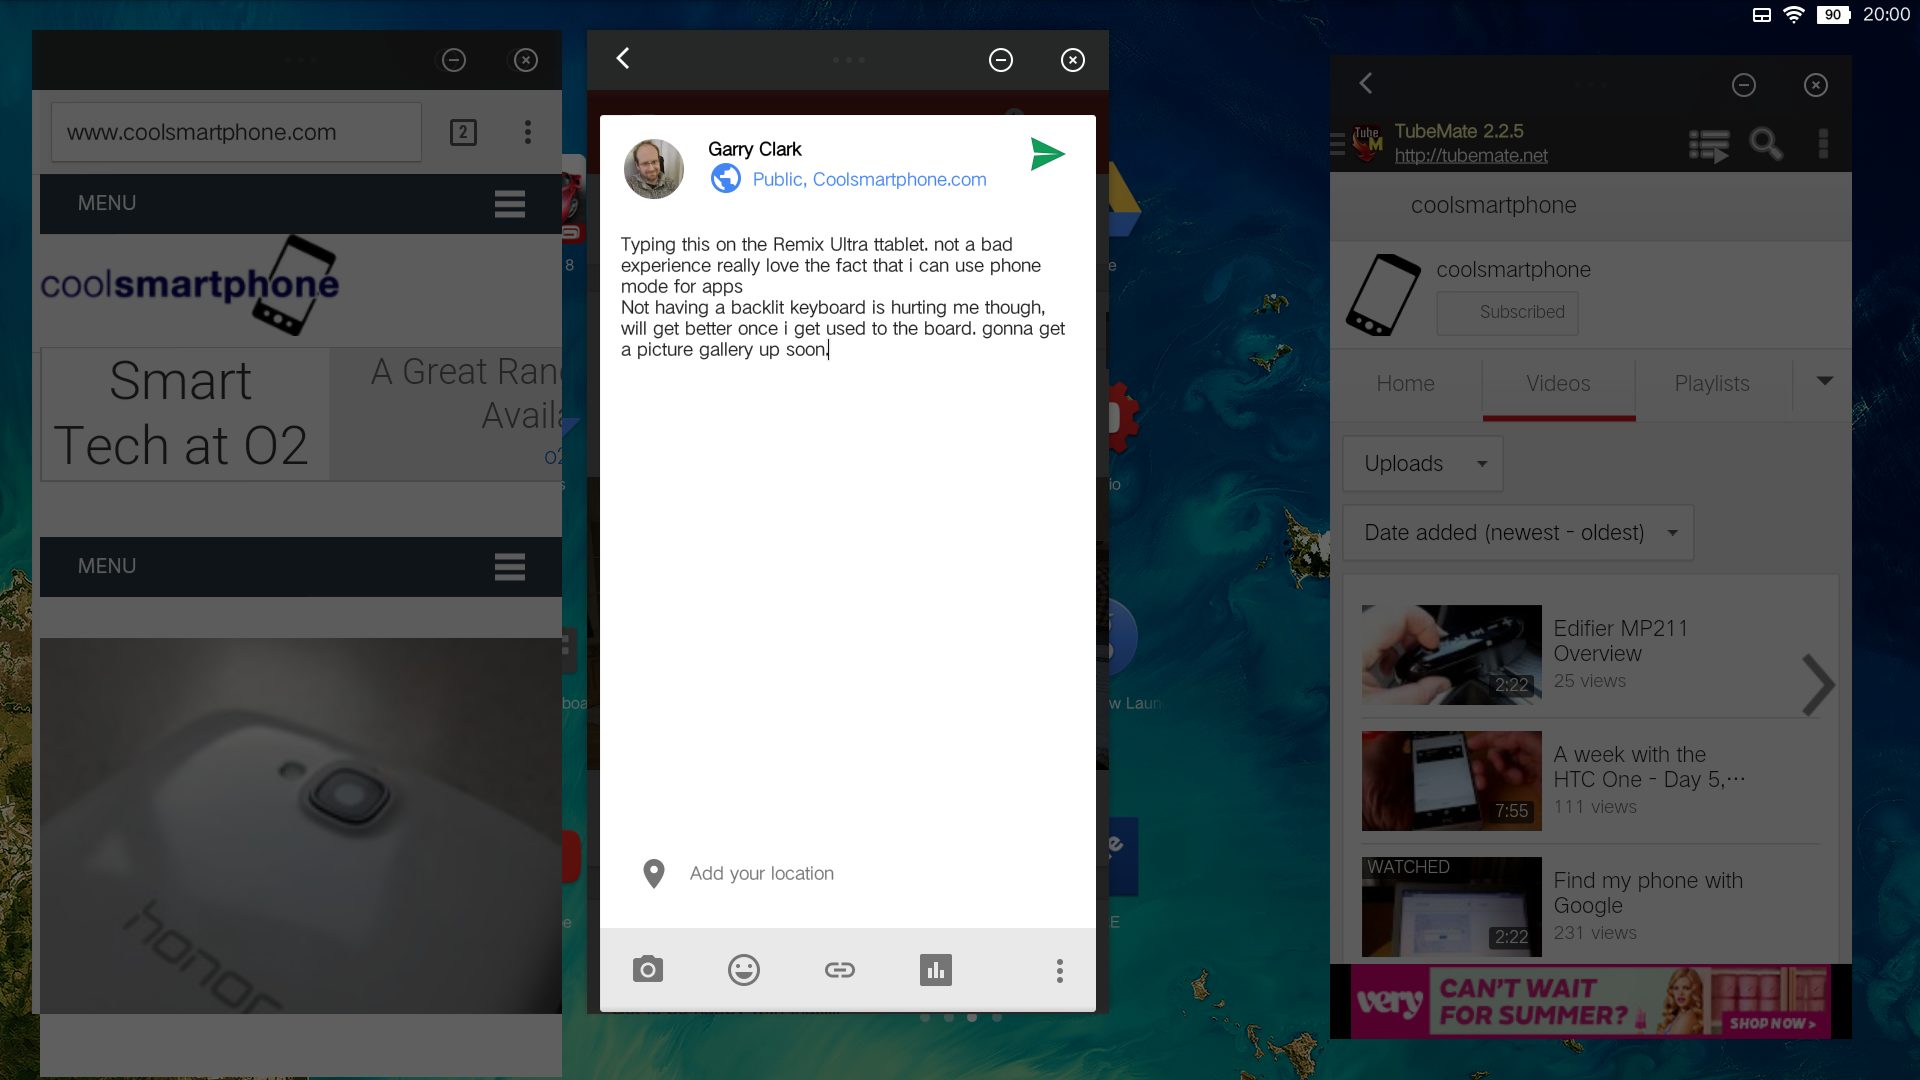The height and width of the screenshot is (1080, 1920).
Task: Click the keyboard layout status icon
Action: 1762,14
